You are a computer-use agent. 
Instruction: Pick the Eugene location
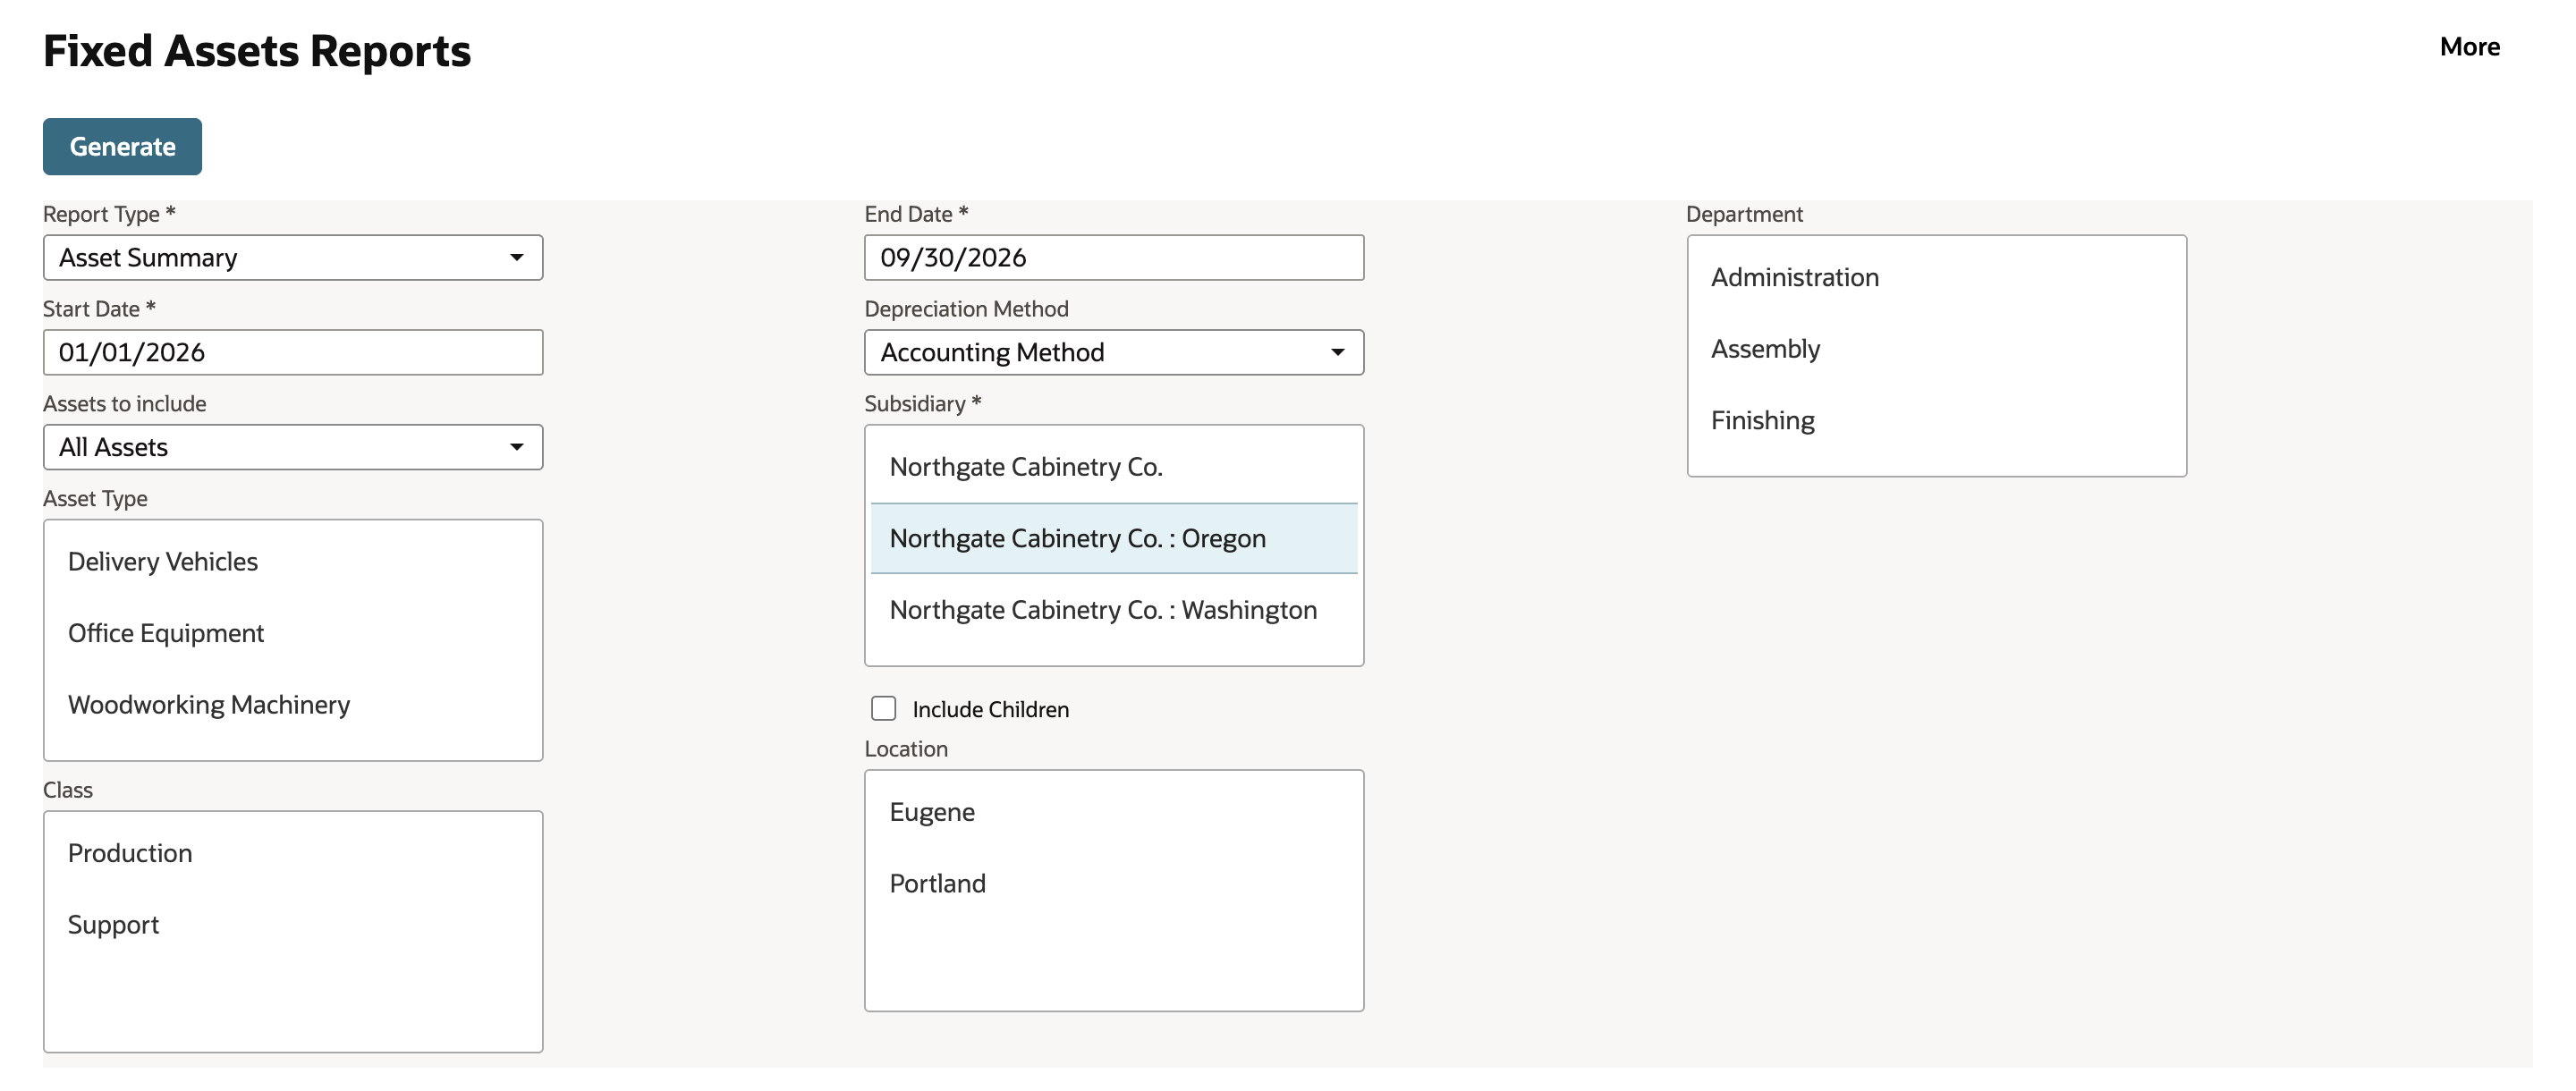1114,812
